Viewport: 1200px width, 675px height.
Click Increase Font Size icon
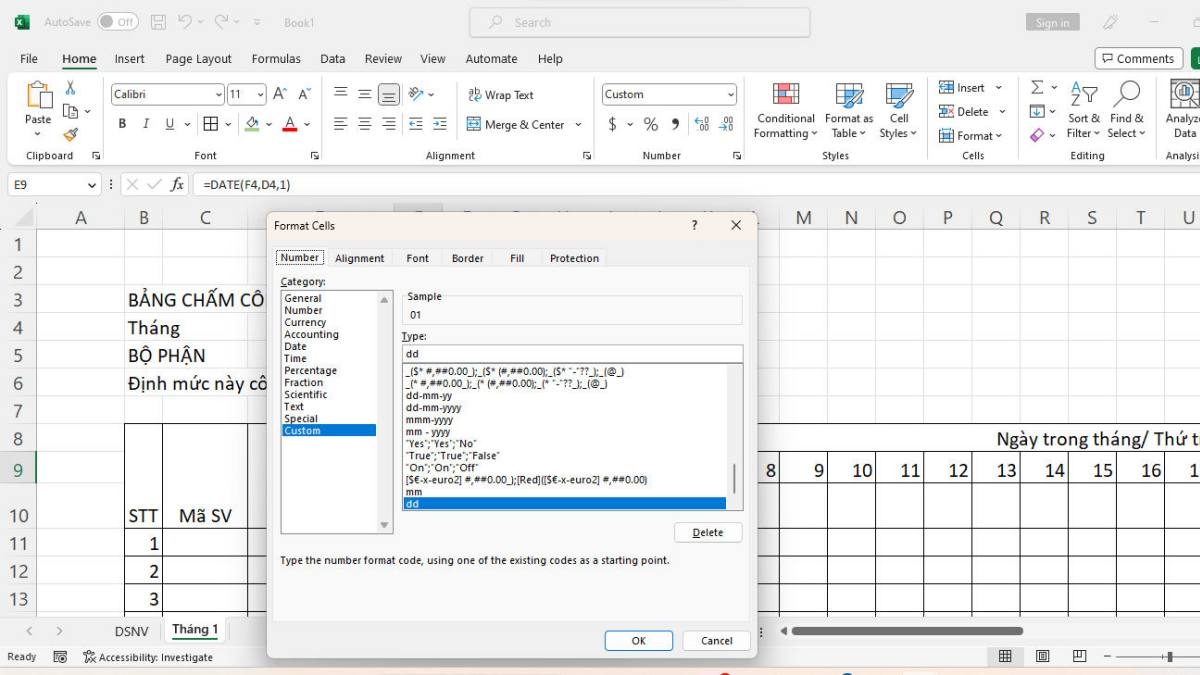pos(281,94)
